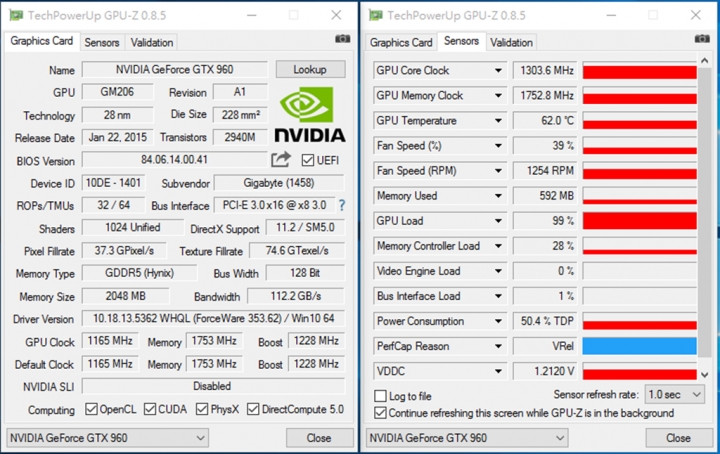Click the Bus Interface question mark icon

click(342, 205)
